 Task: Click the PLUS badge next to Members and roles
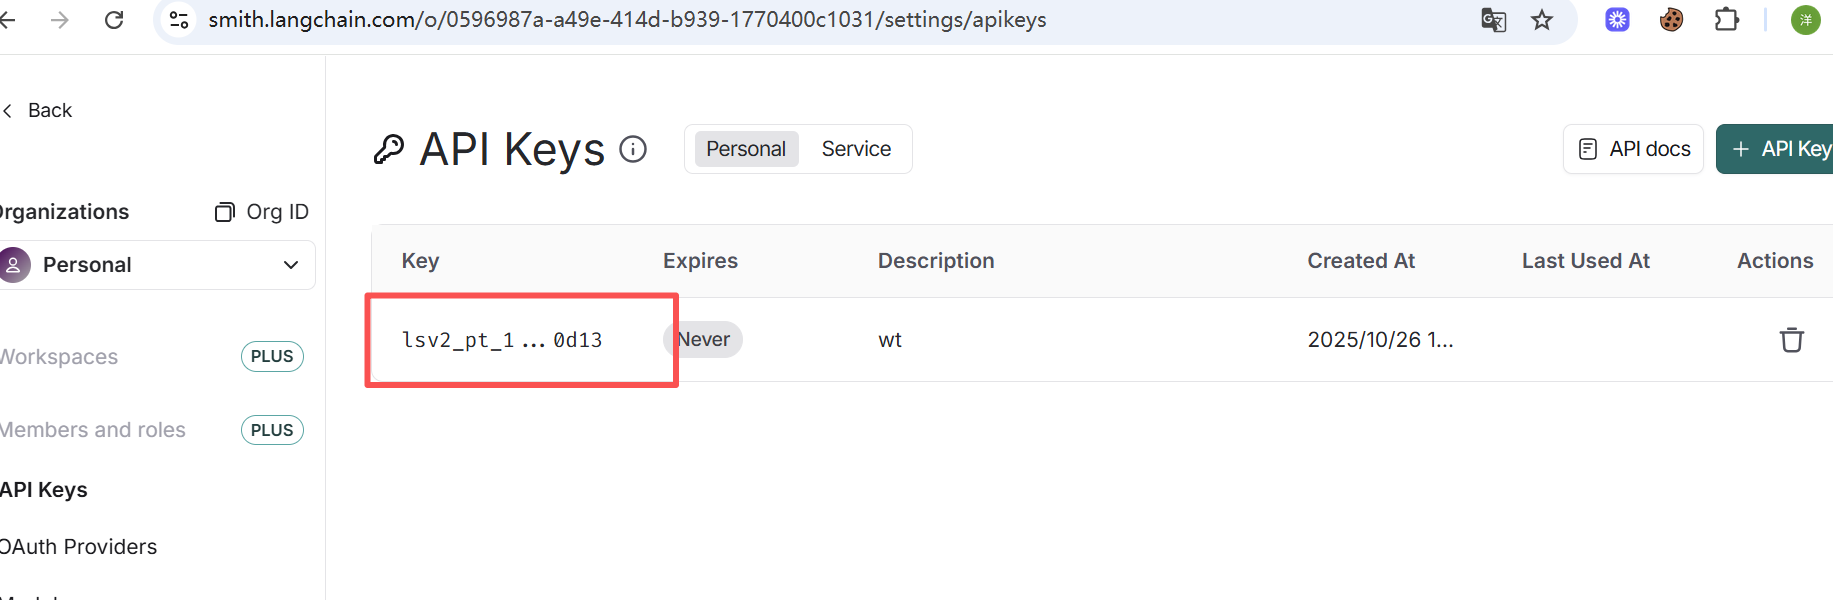coord(272,430)
